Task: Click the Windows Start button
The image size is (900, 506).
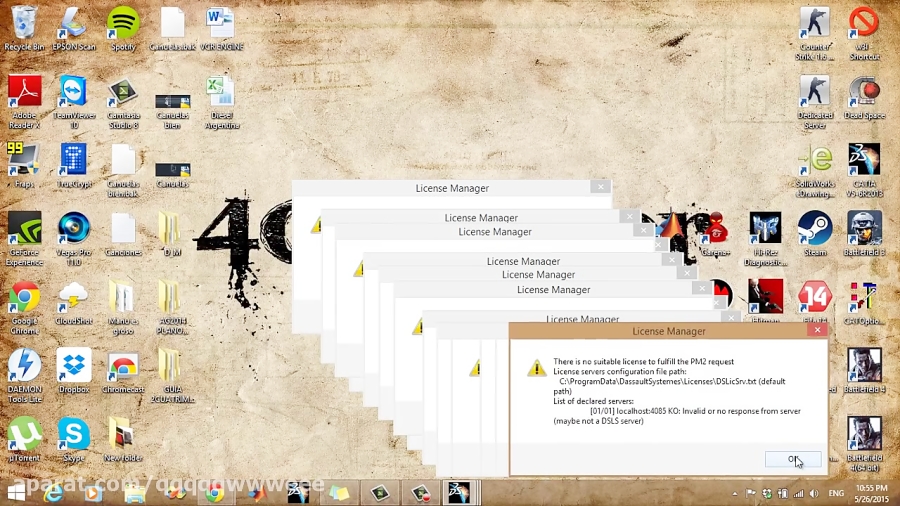Action: click(x=17, y=492)
